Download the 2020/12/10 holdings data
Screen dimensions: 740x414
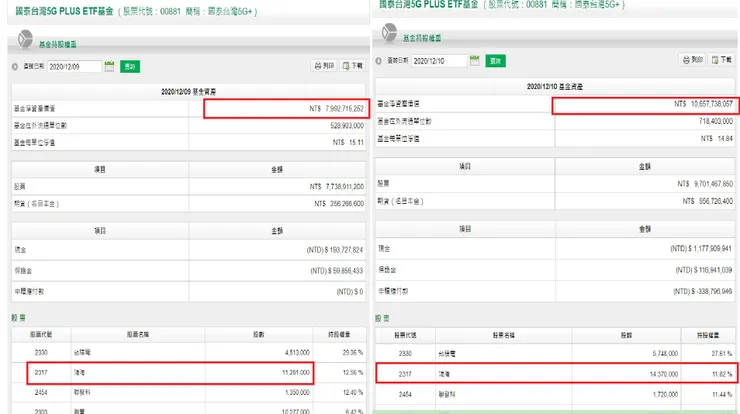(722, 59)
